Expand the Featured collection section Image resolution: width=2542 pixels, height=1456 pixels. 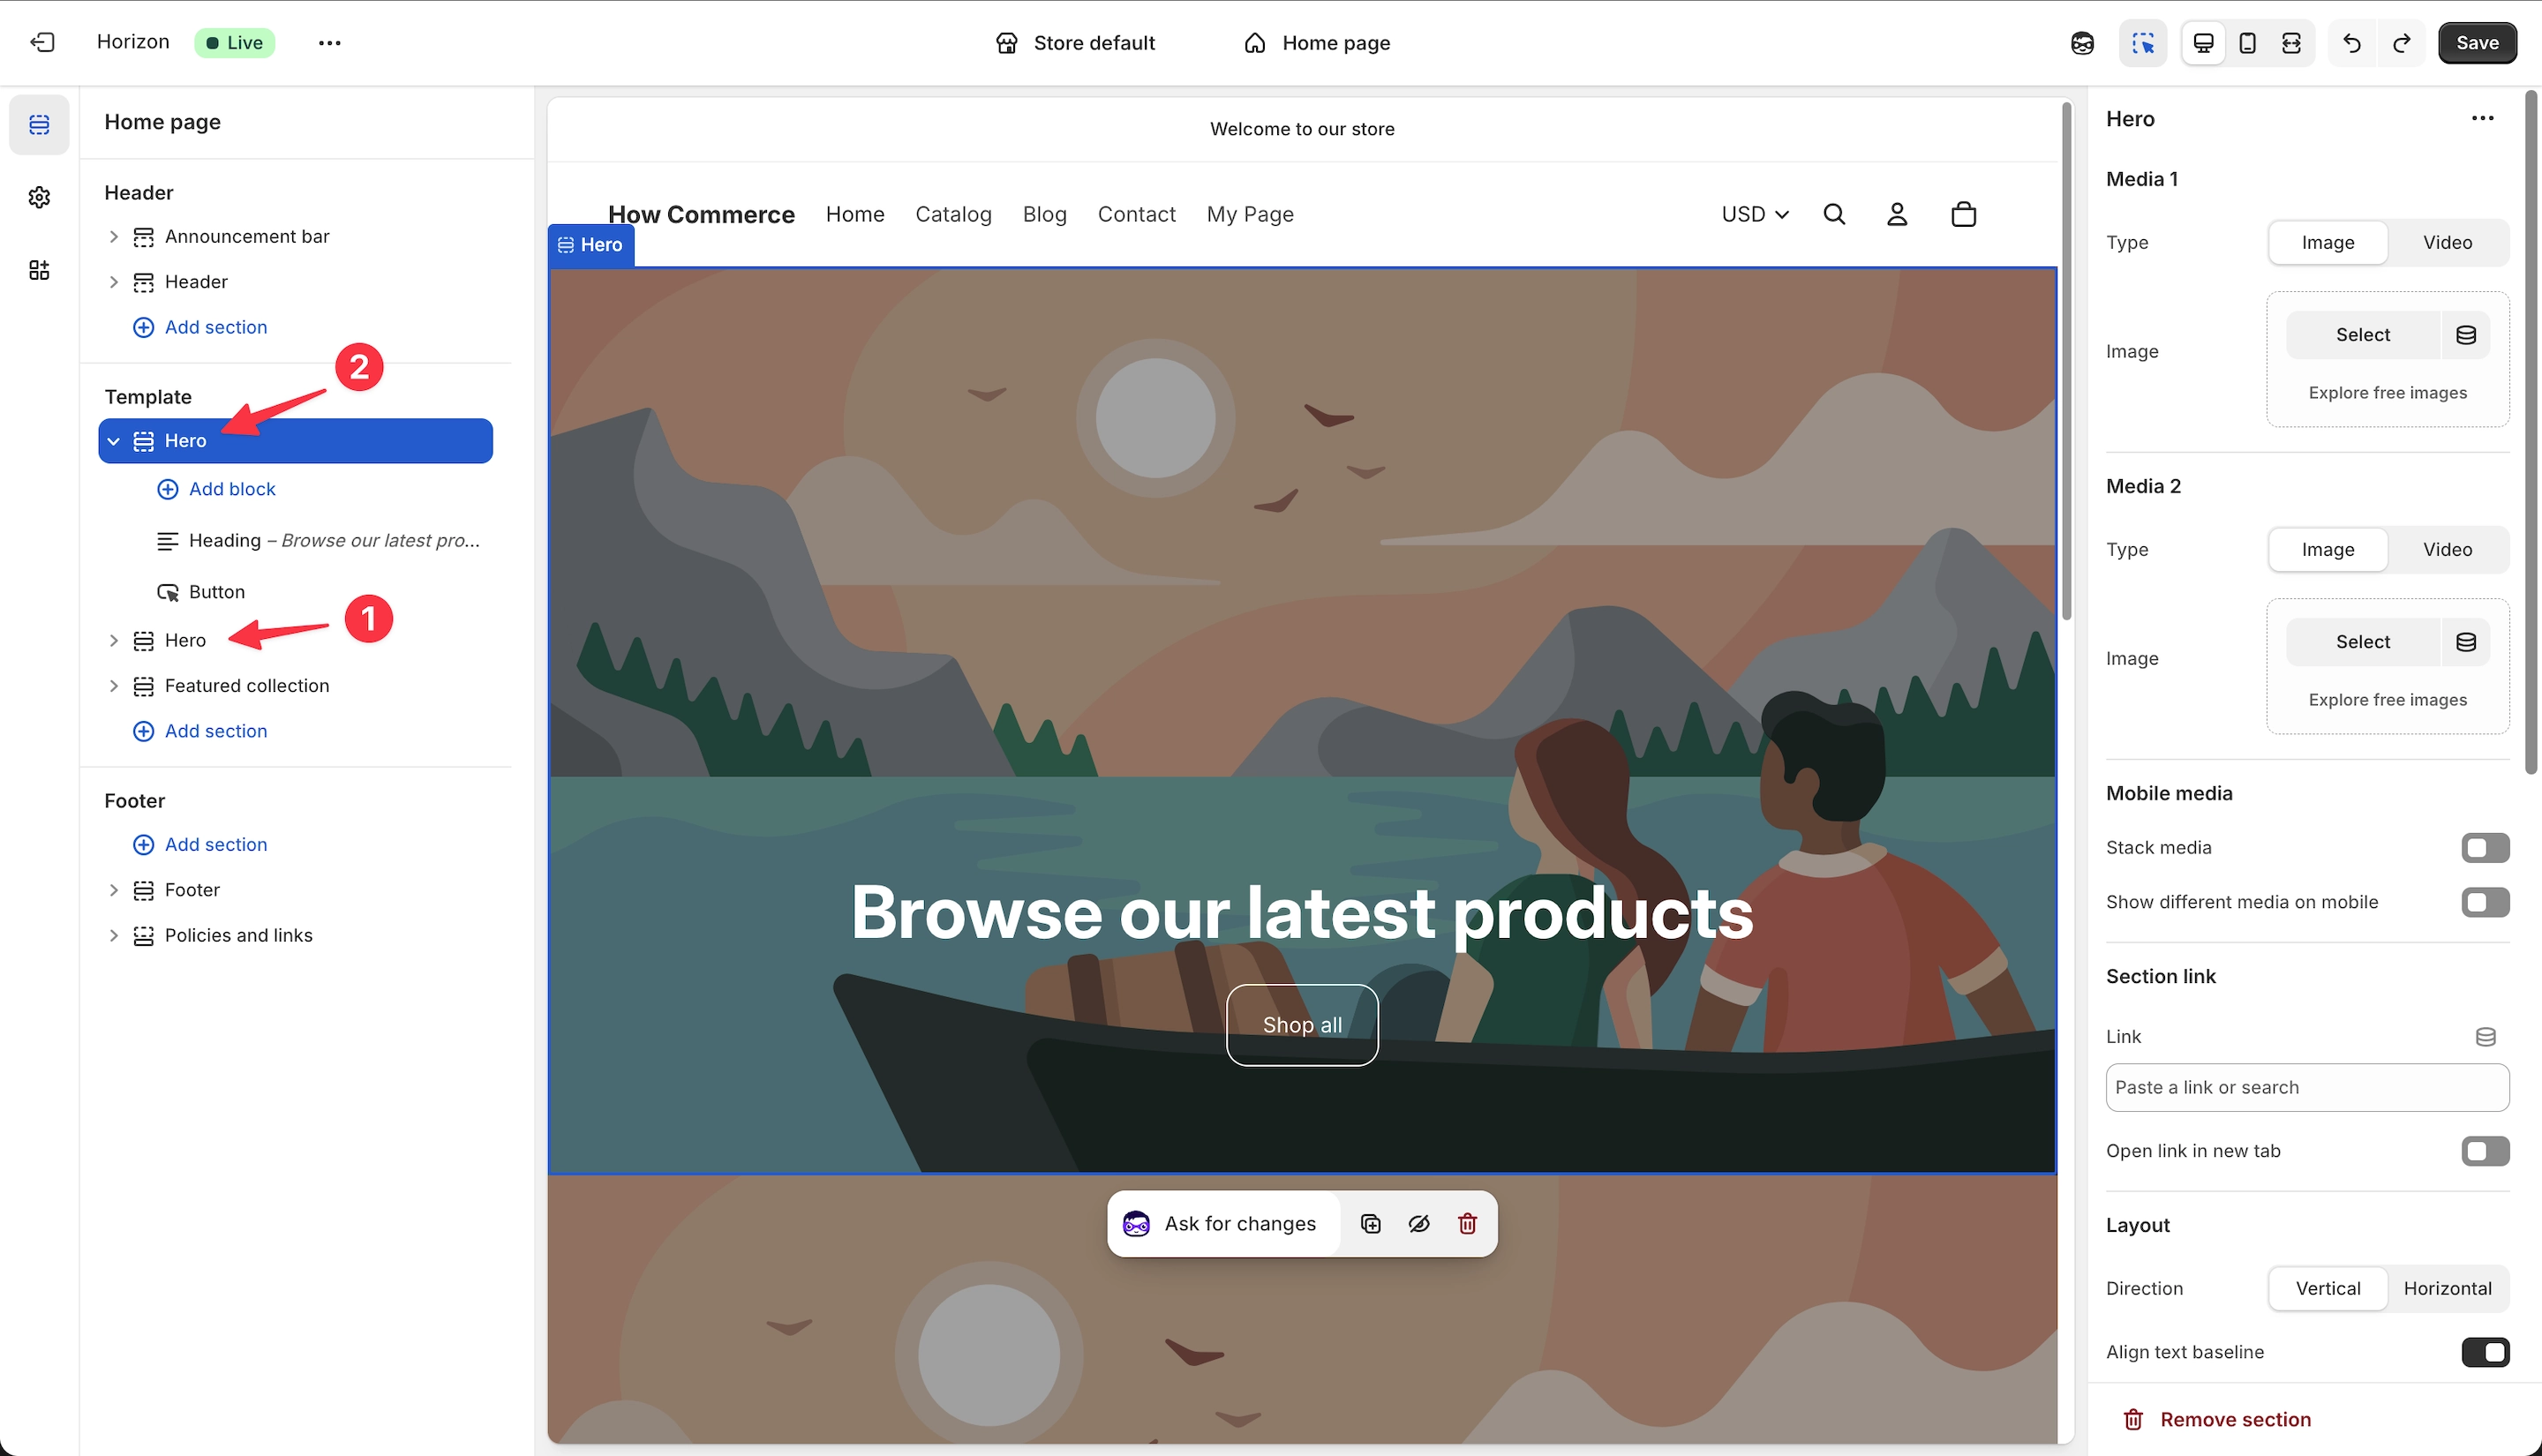pos(113,686)
